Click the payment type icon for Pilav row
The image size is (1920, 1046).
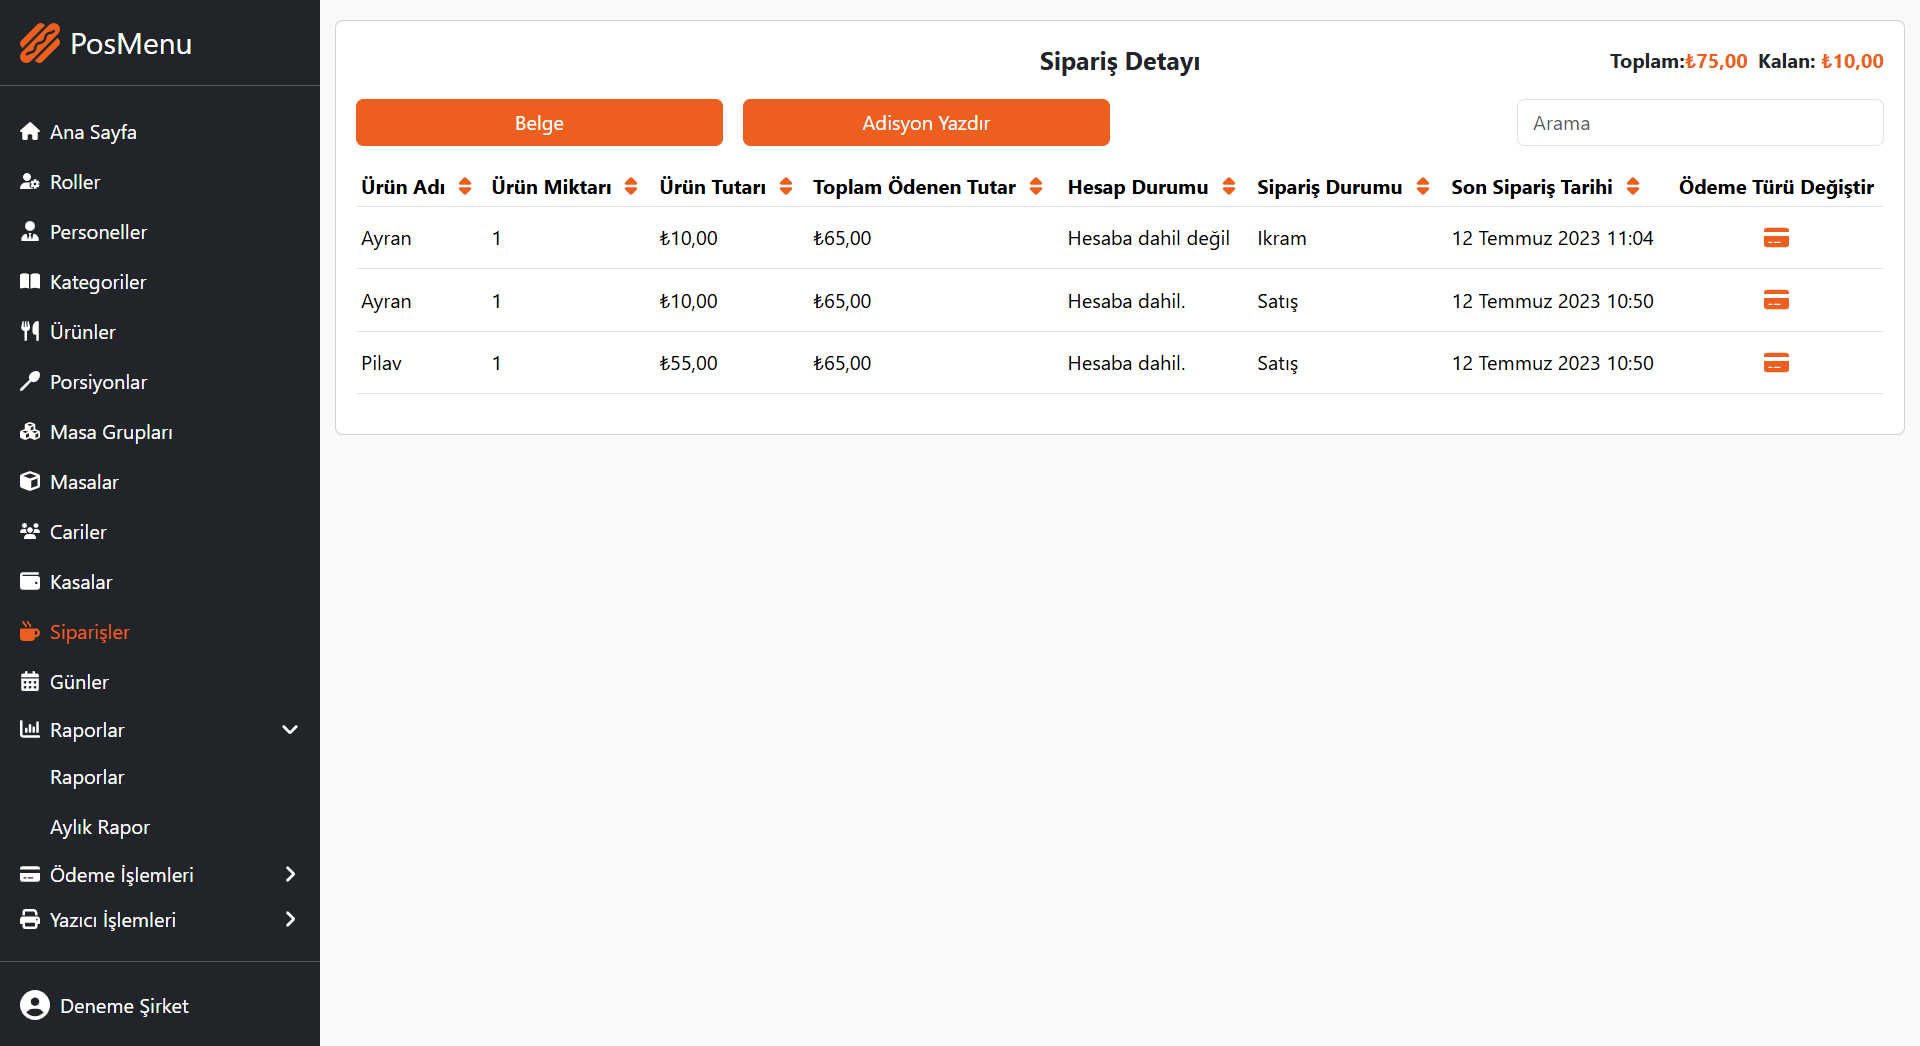pyautogui.click(x=1776, y=363)
